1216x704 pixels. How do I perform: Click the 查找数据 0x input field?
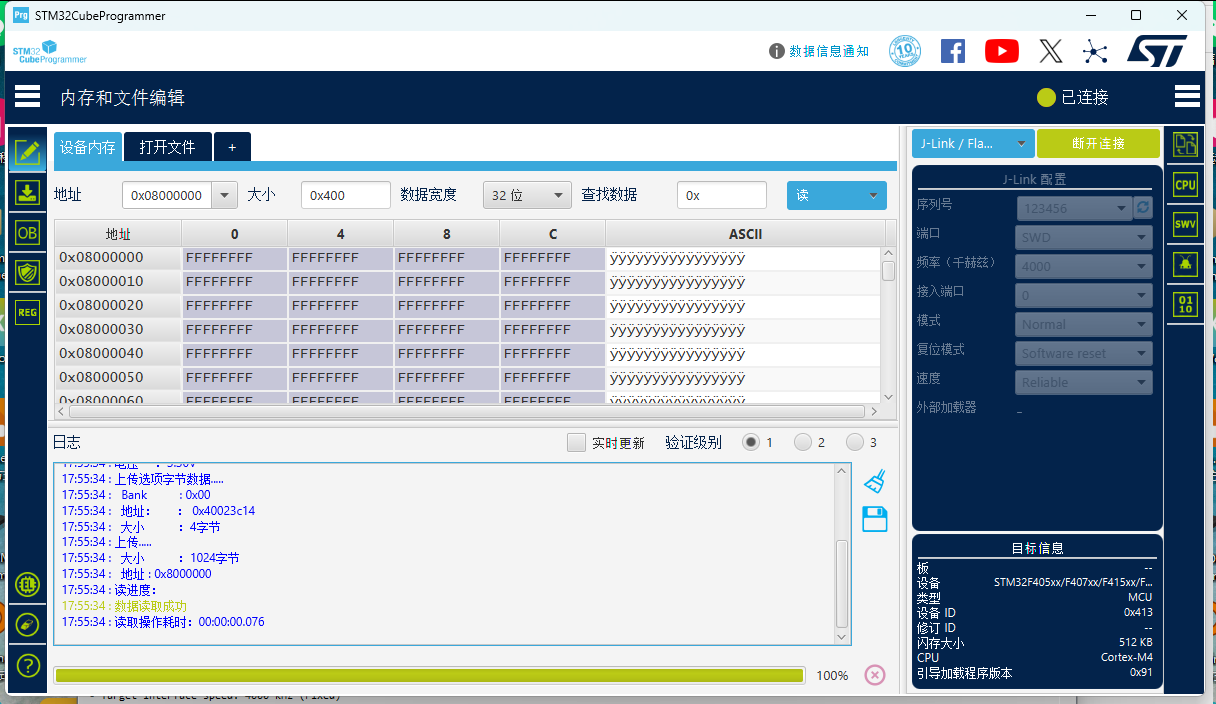722,196
